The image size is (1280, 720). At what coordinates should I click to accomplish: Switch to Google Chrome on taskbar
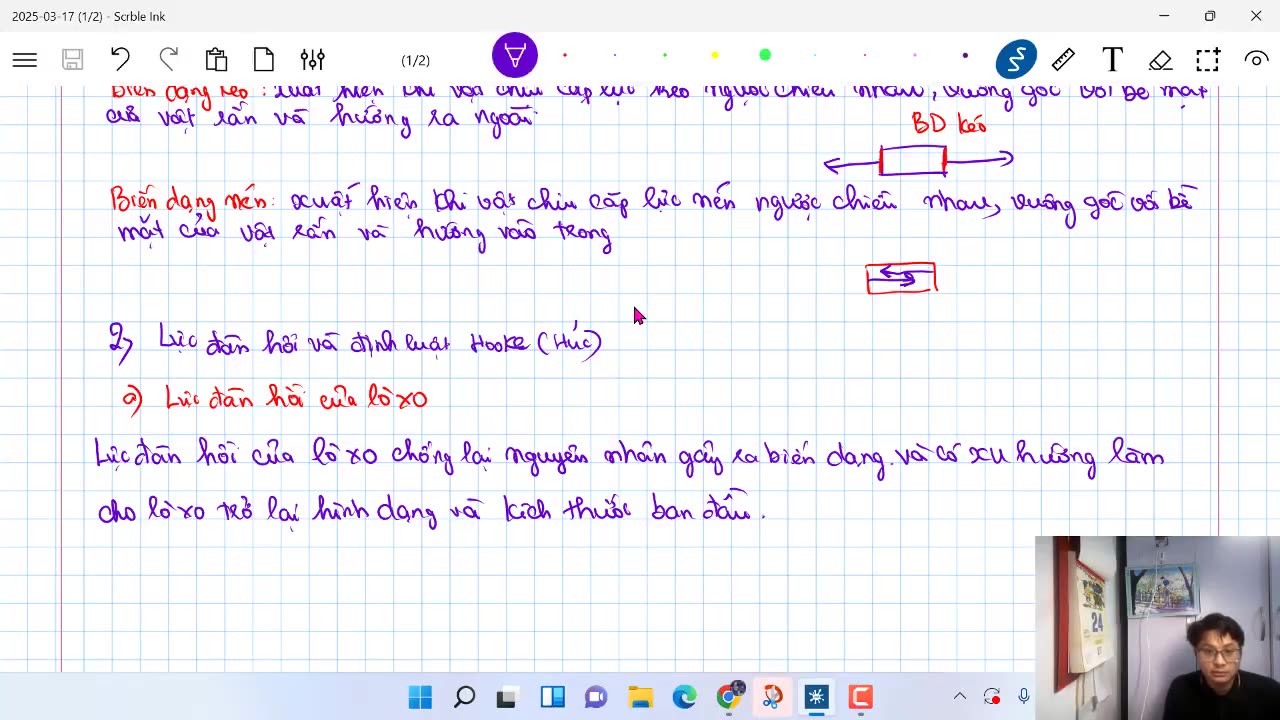point(729,697)
